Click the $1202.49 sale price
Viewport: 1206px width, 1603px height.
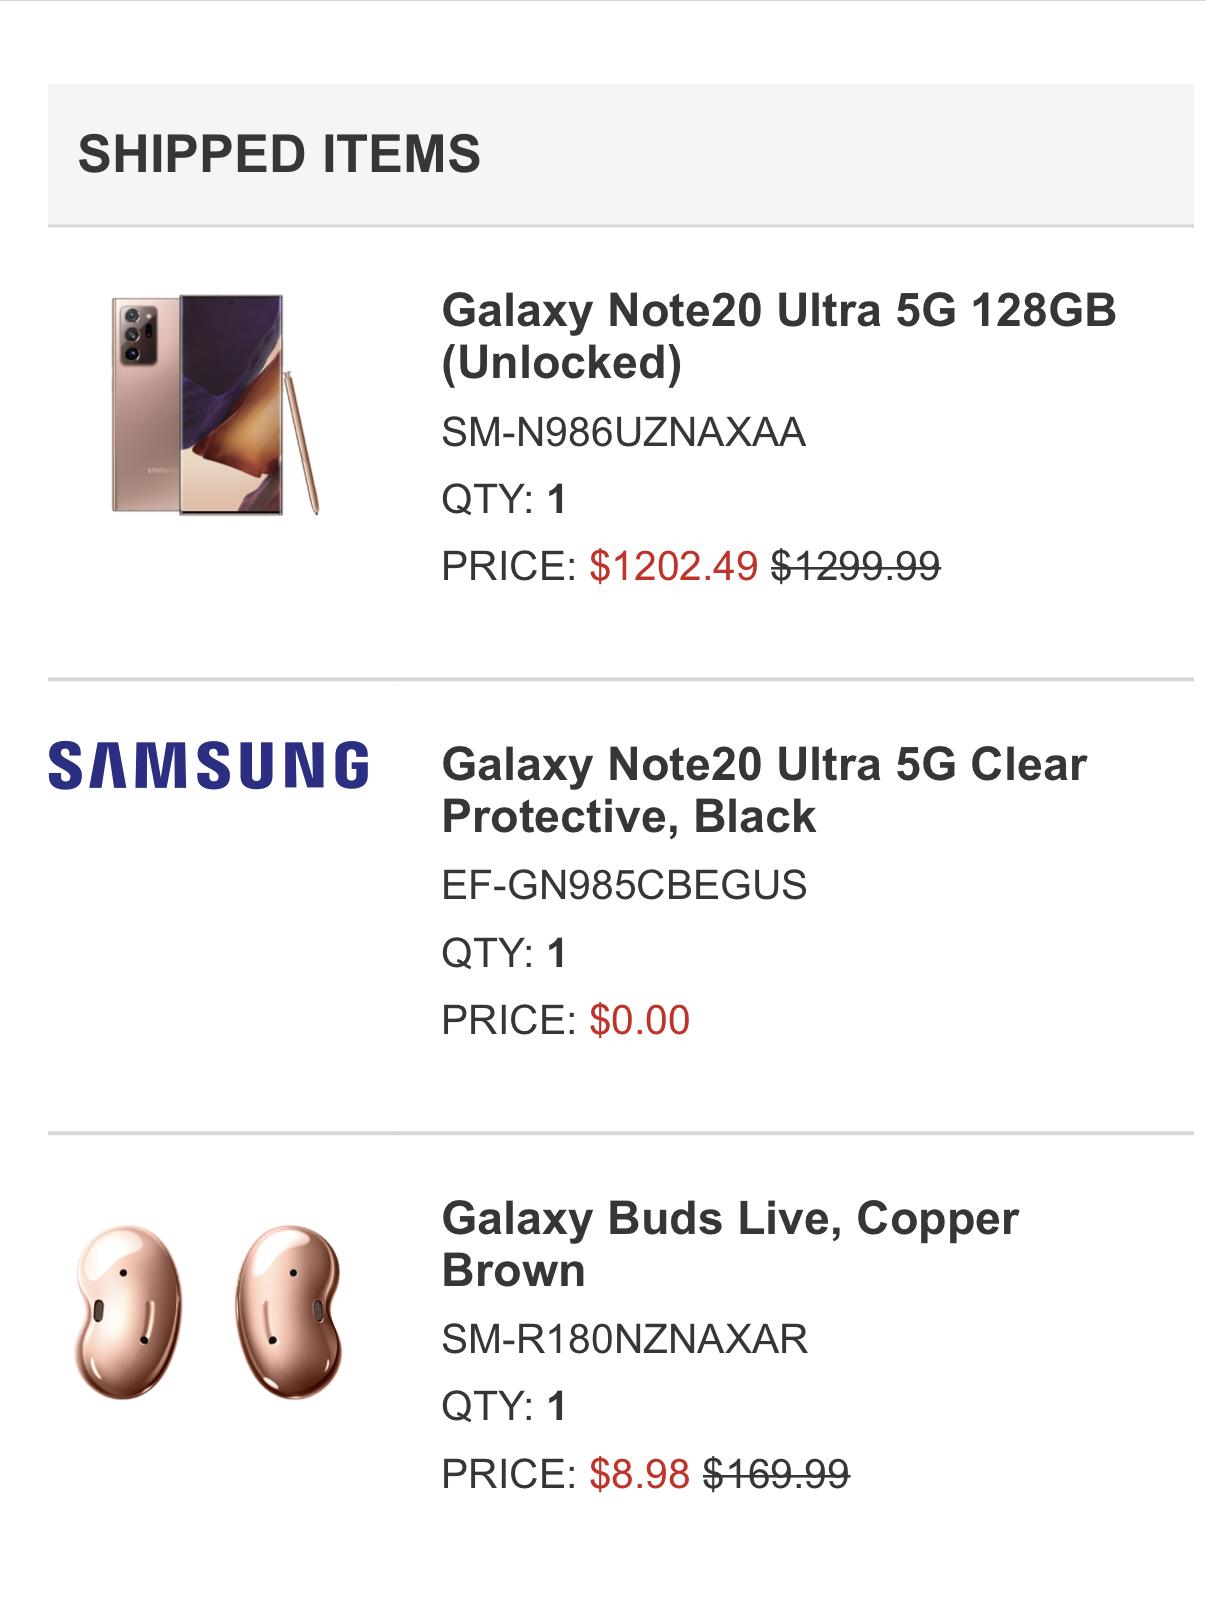673,566
